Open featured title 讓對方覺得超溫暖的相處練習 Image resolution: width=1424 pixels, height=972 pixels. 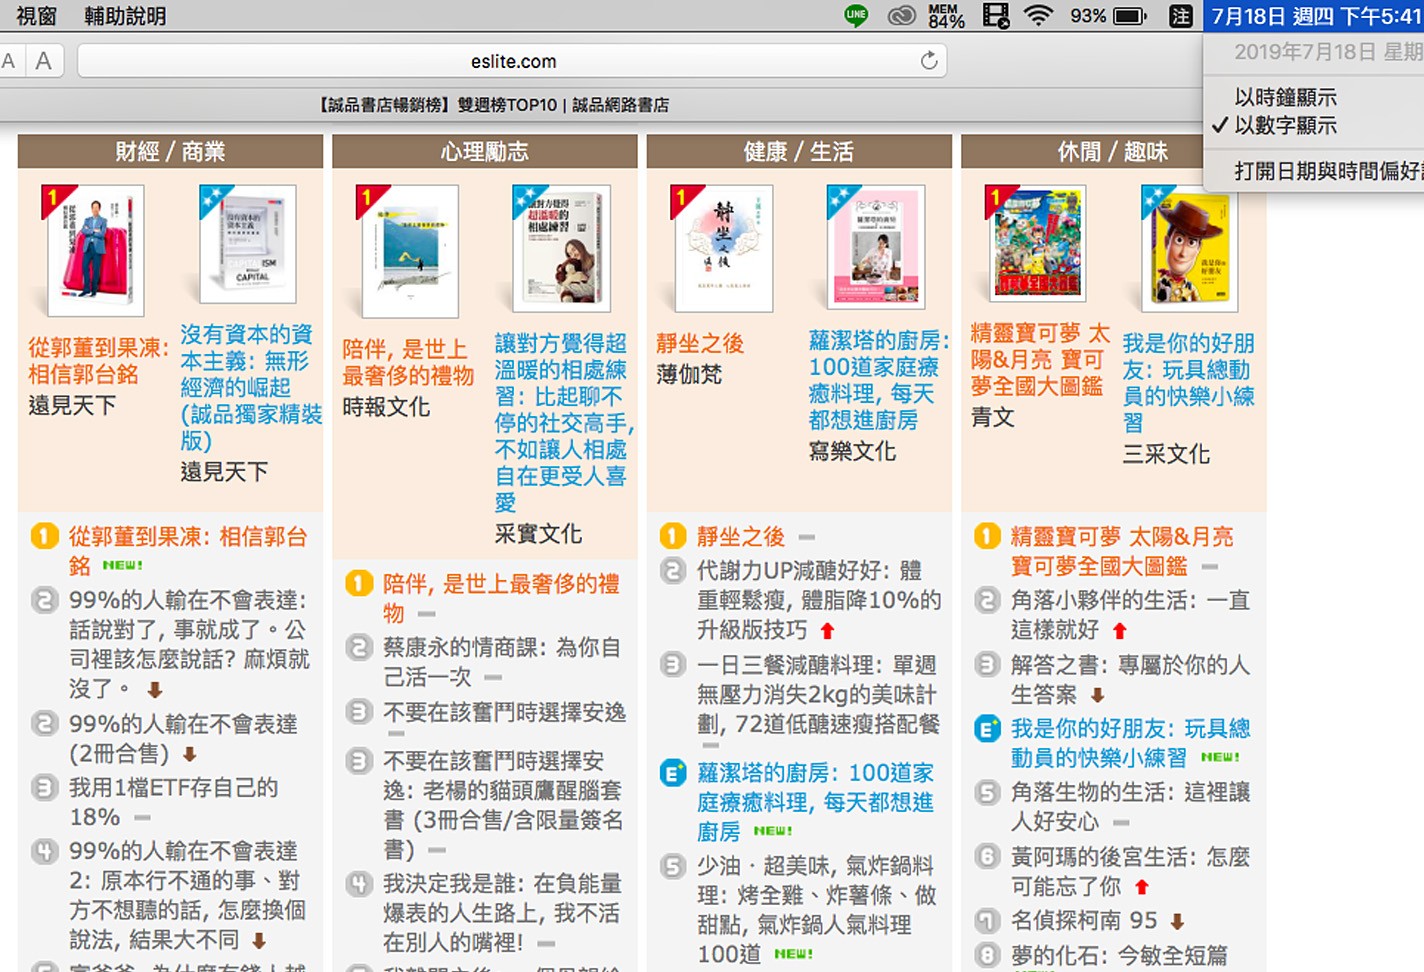(x=564, y=423)
